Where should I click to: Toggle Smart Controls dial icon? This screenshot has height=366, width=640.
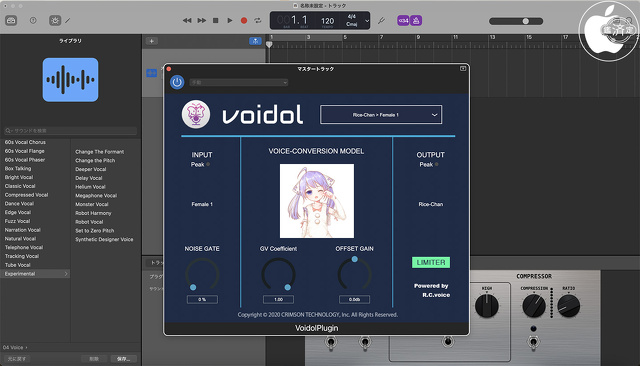(55, 20)
